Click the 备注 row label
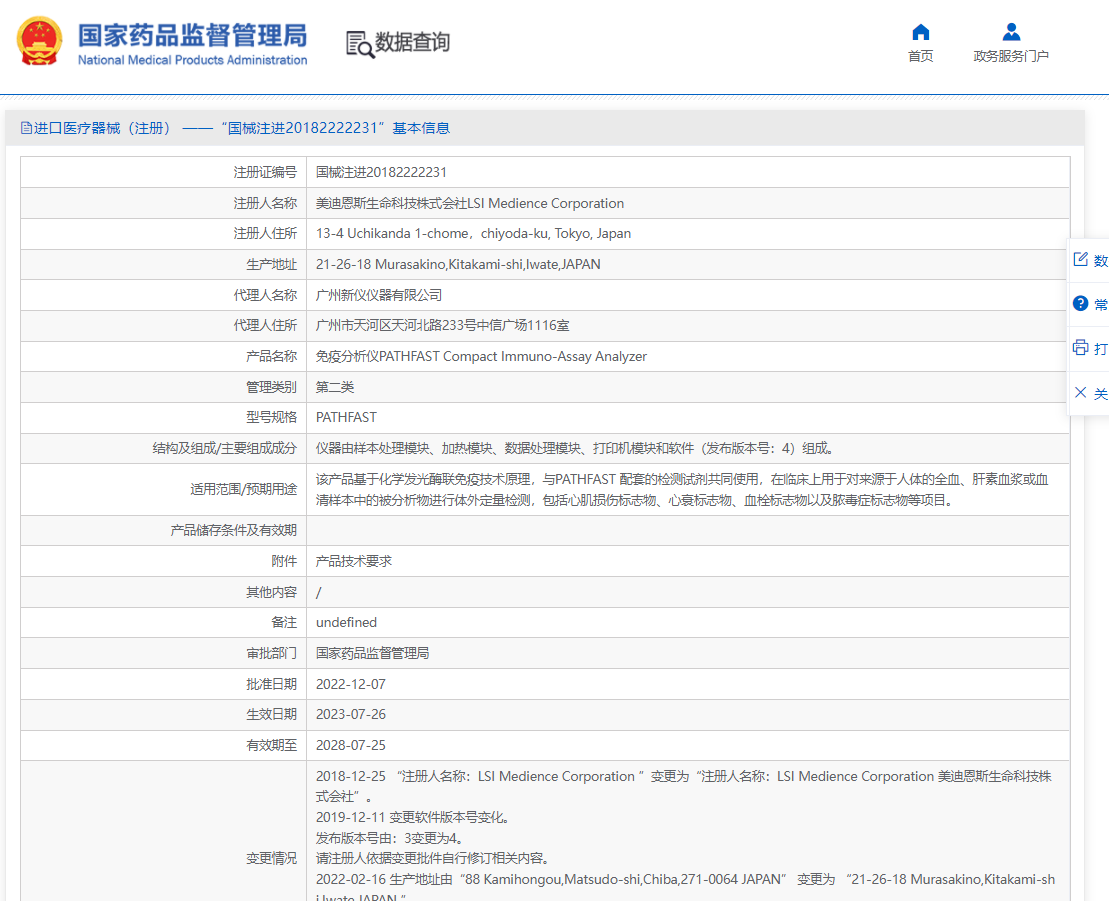The height and width of the screenshot is (901, 1109). pos(284,622)
